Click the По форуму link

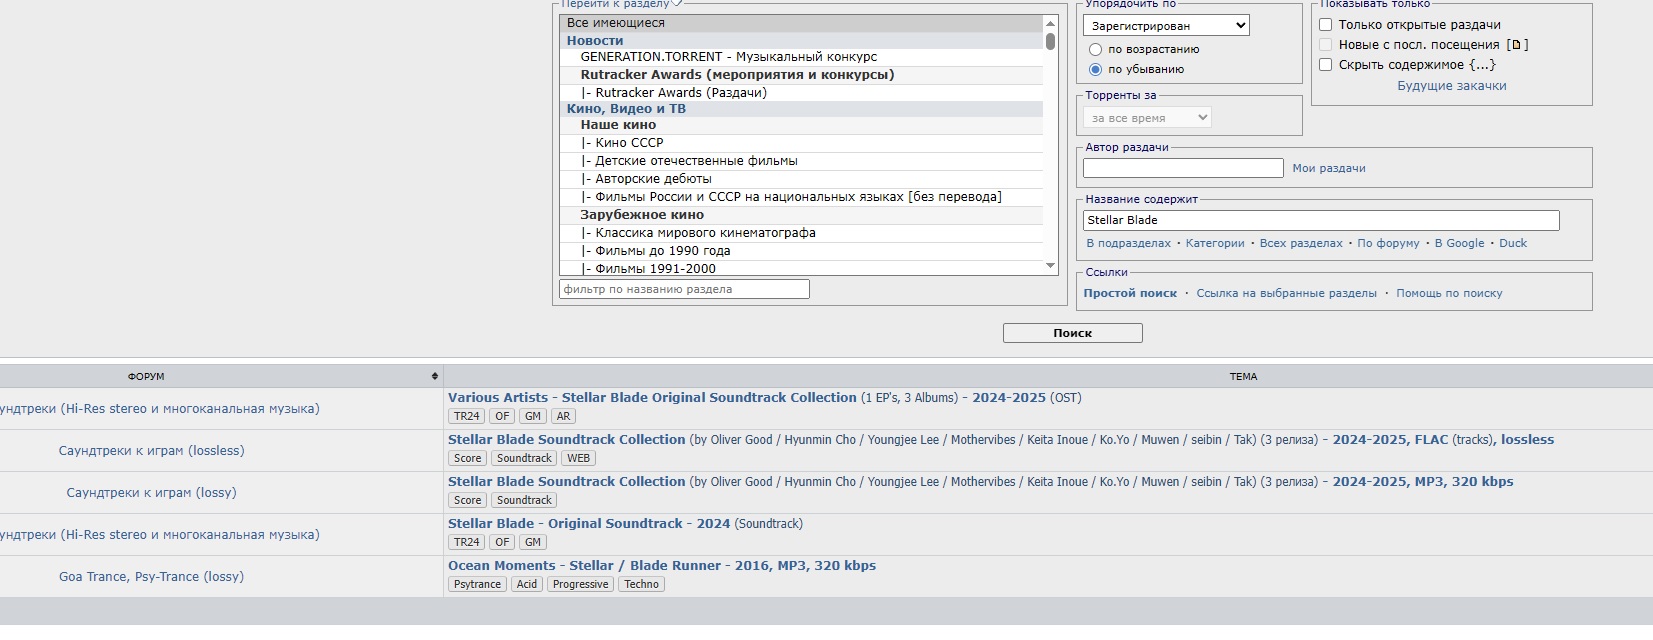[1388, 243]
